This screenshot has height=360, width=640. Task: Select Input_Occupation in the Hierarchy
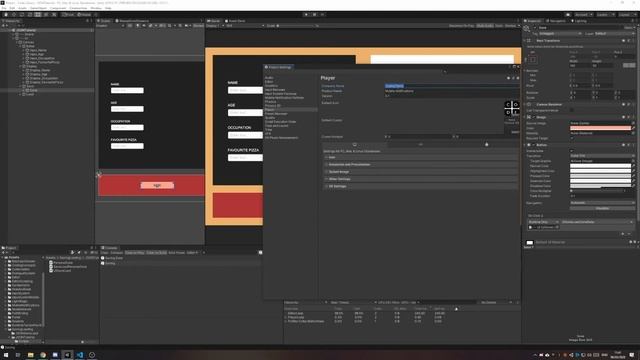pos(42,58)
